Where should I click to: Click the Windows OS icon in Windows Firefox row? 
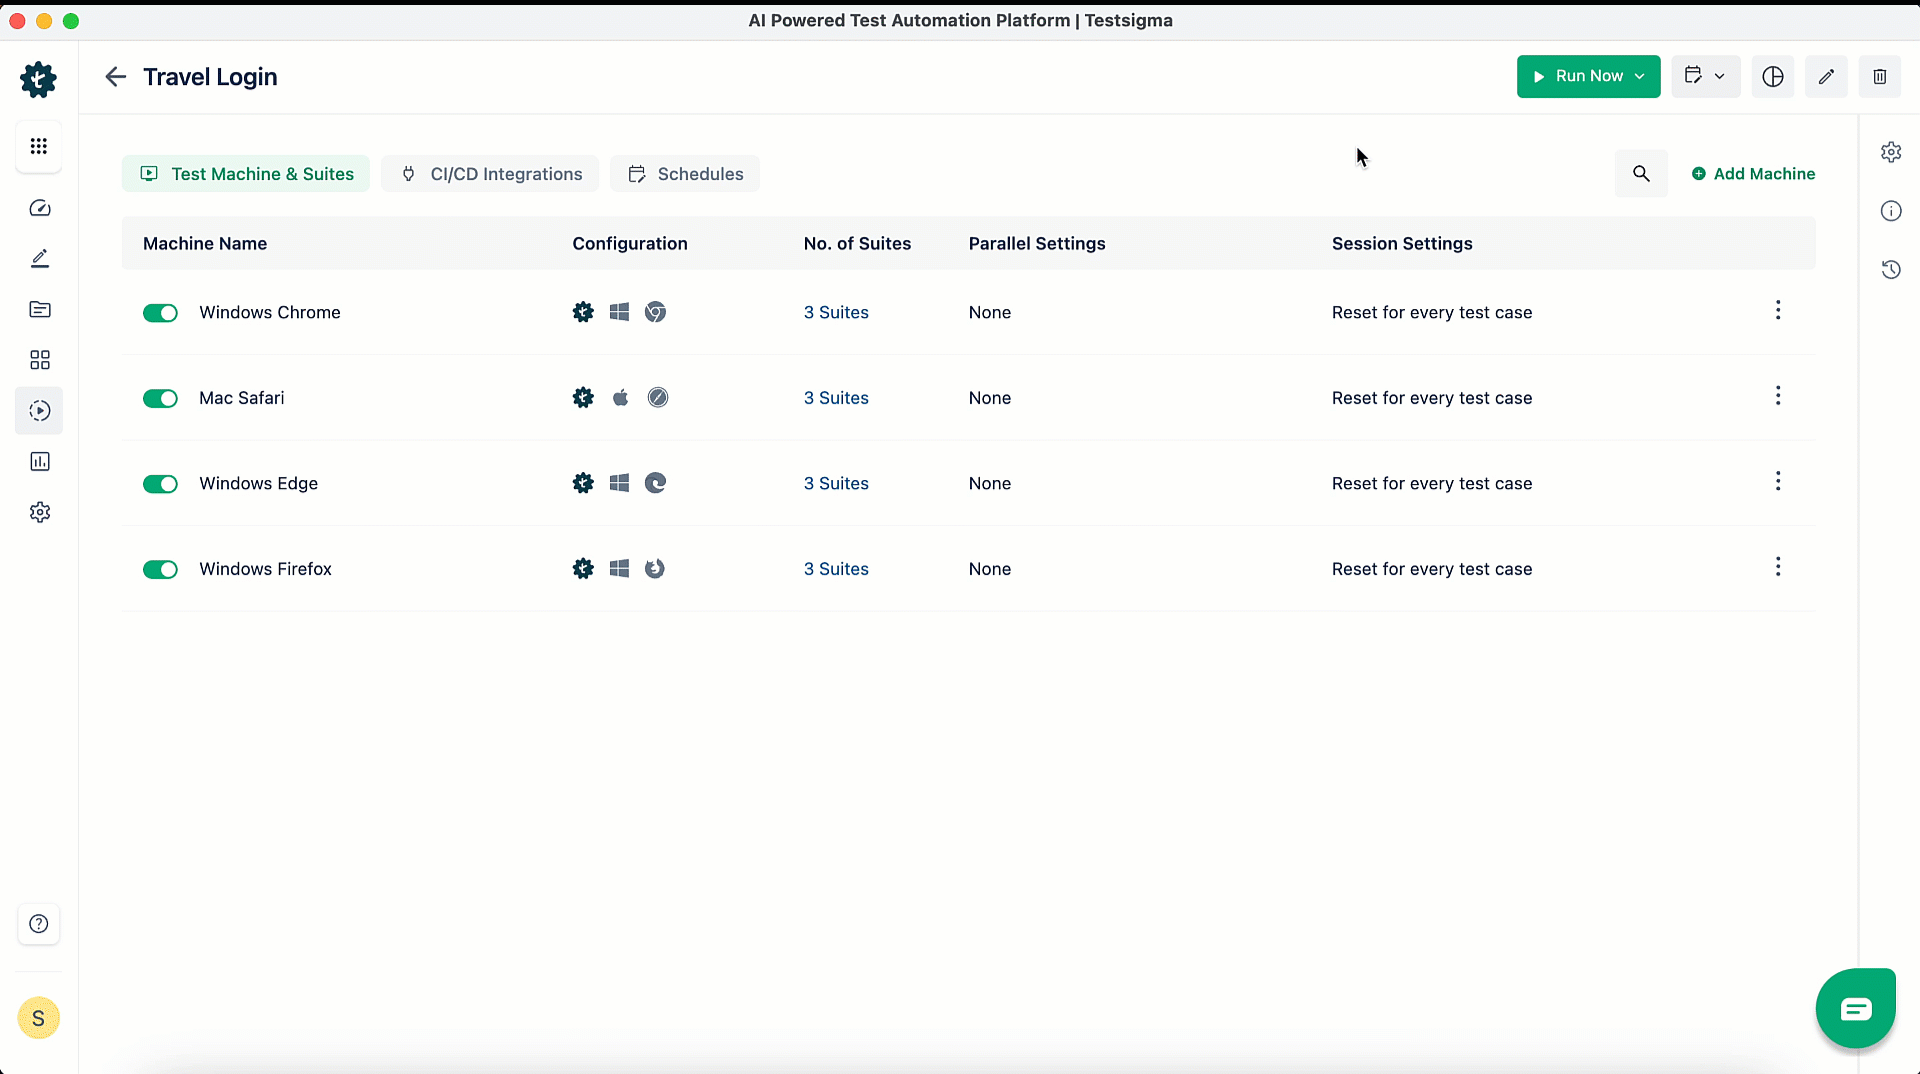click(x=620, y=569)
